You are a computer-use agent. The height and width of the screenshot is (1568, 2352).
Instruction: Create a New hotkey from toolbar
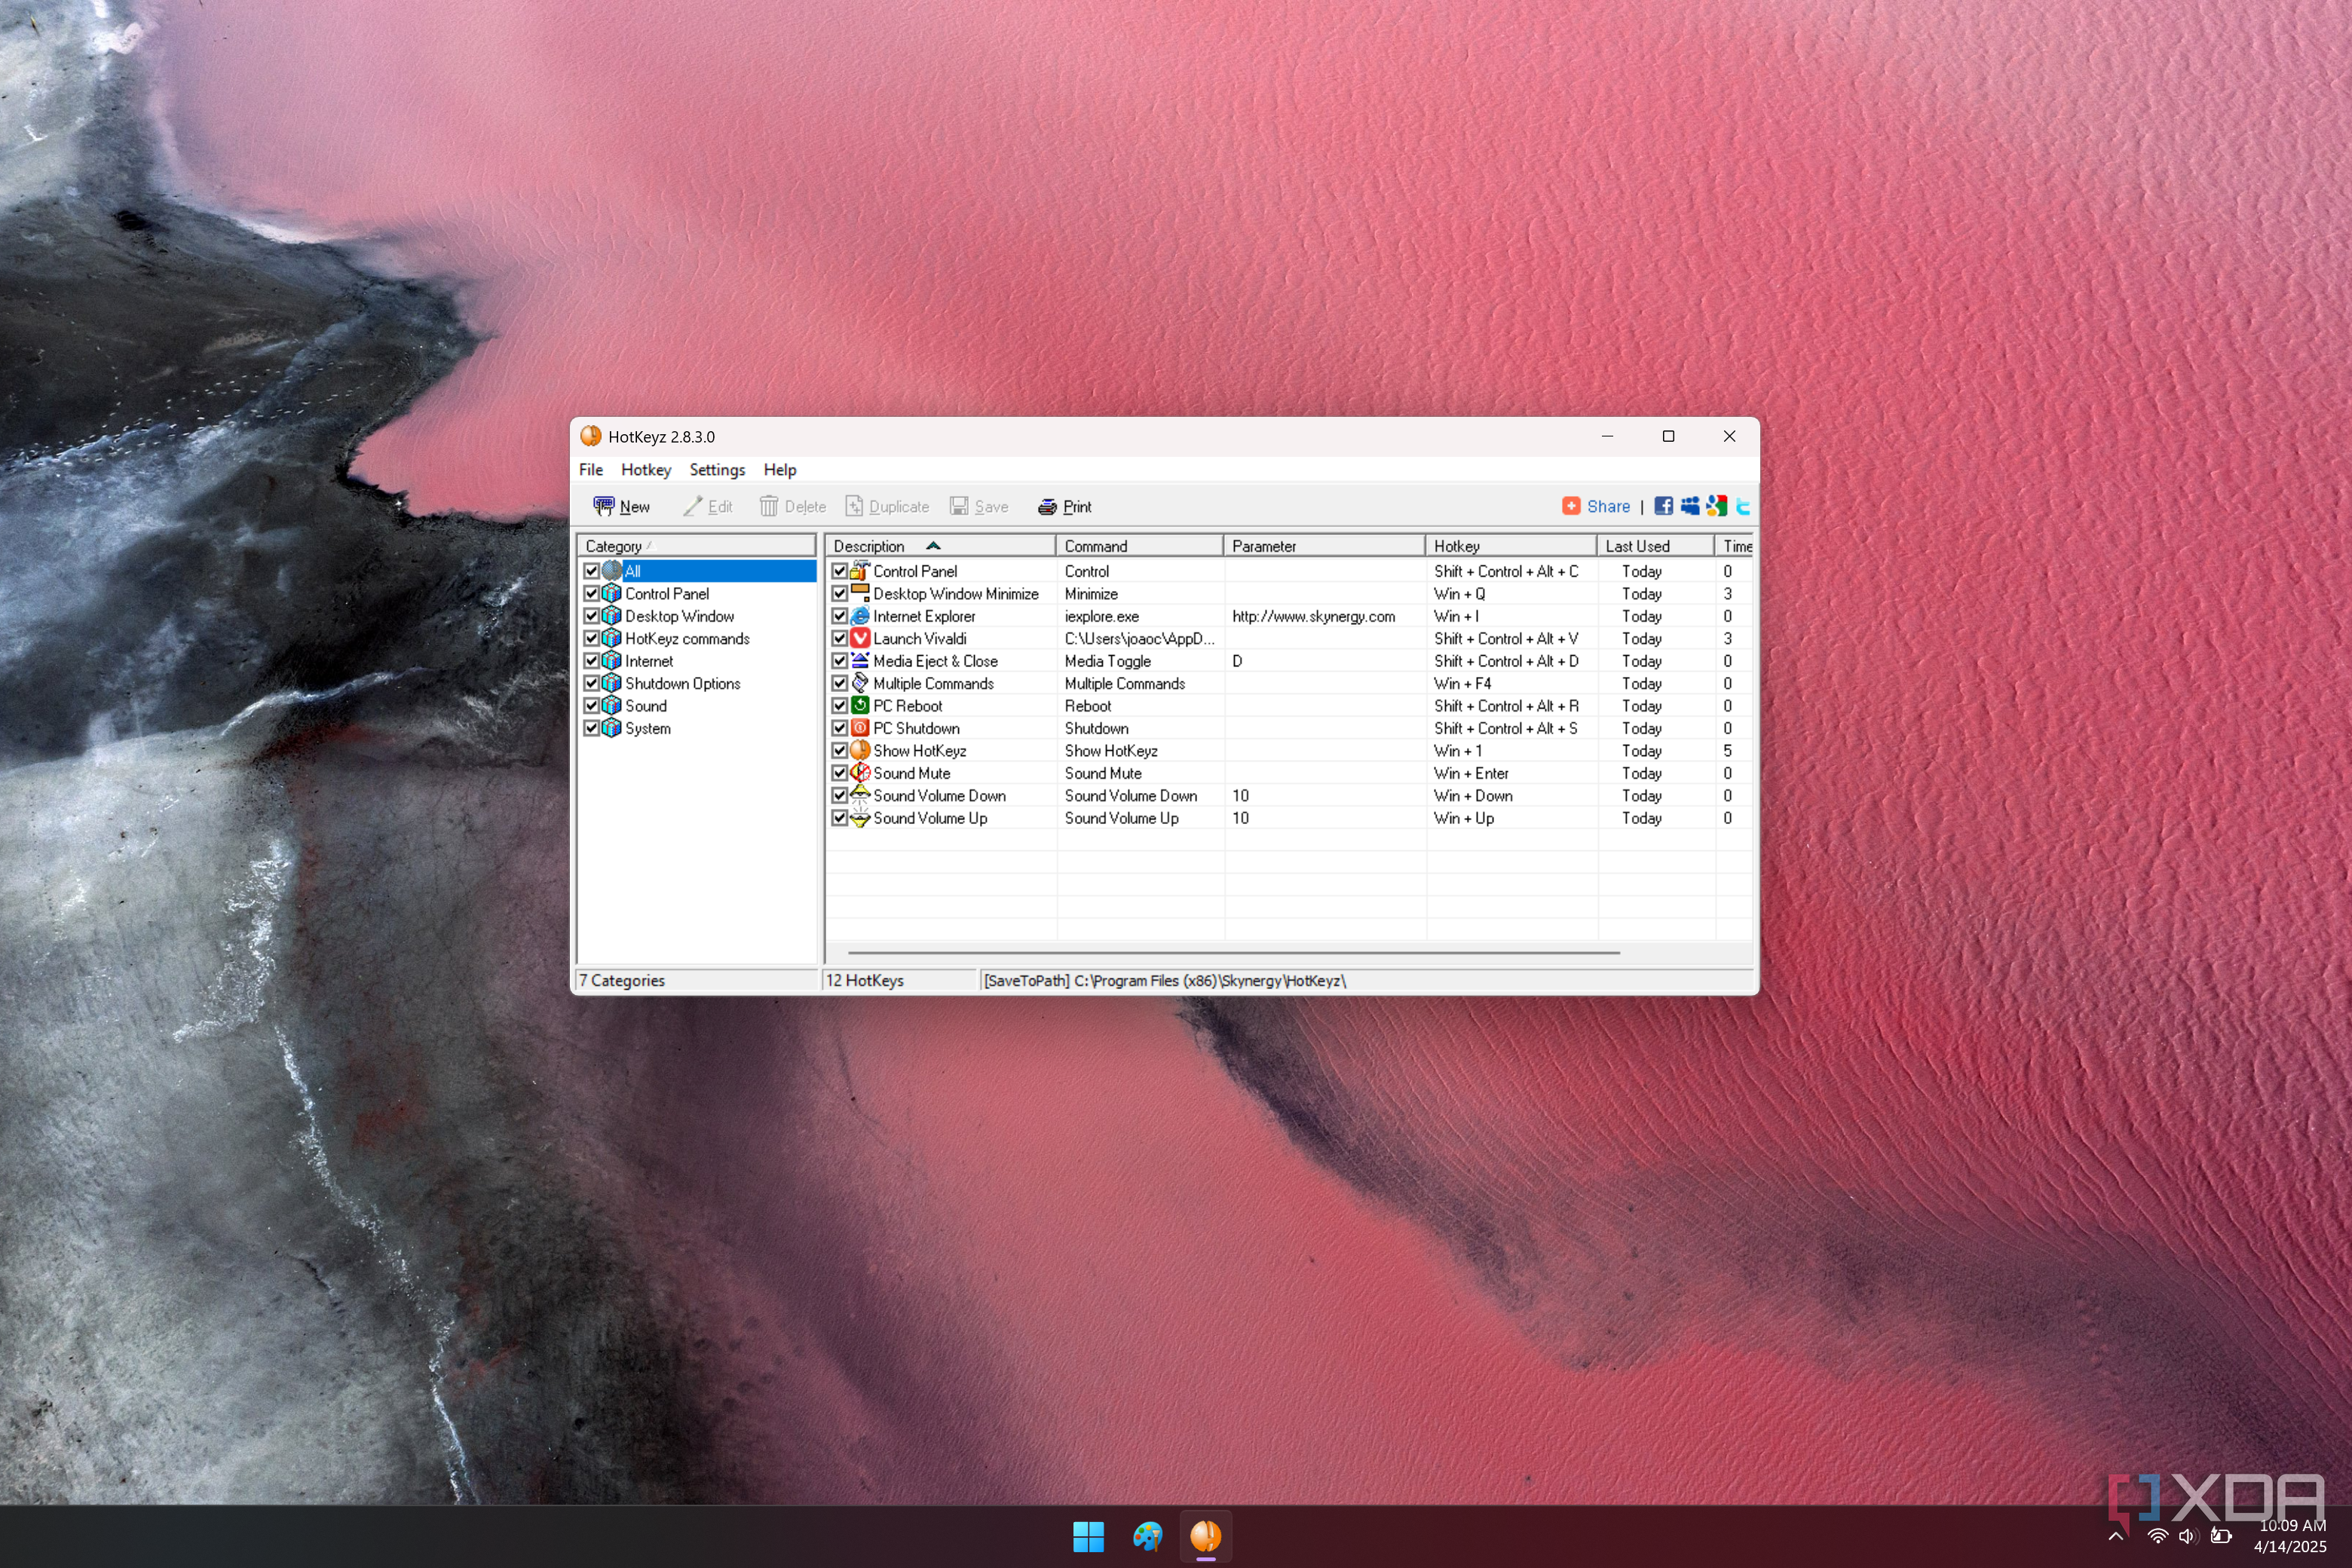click(622, 507)
